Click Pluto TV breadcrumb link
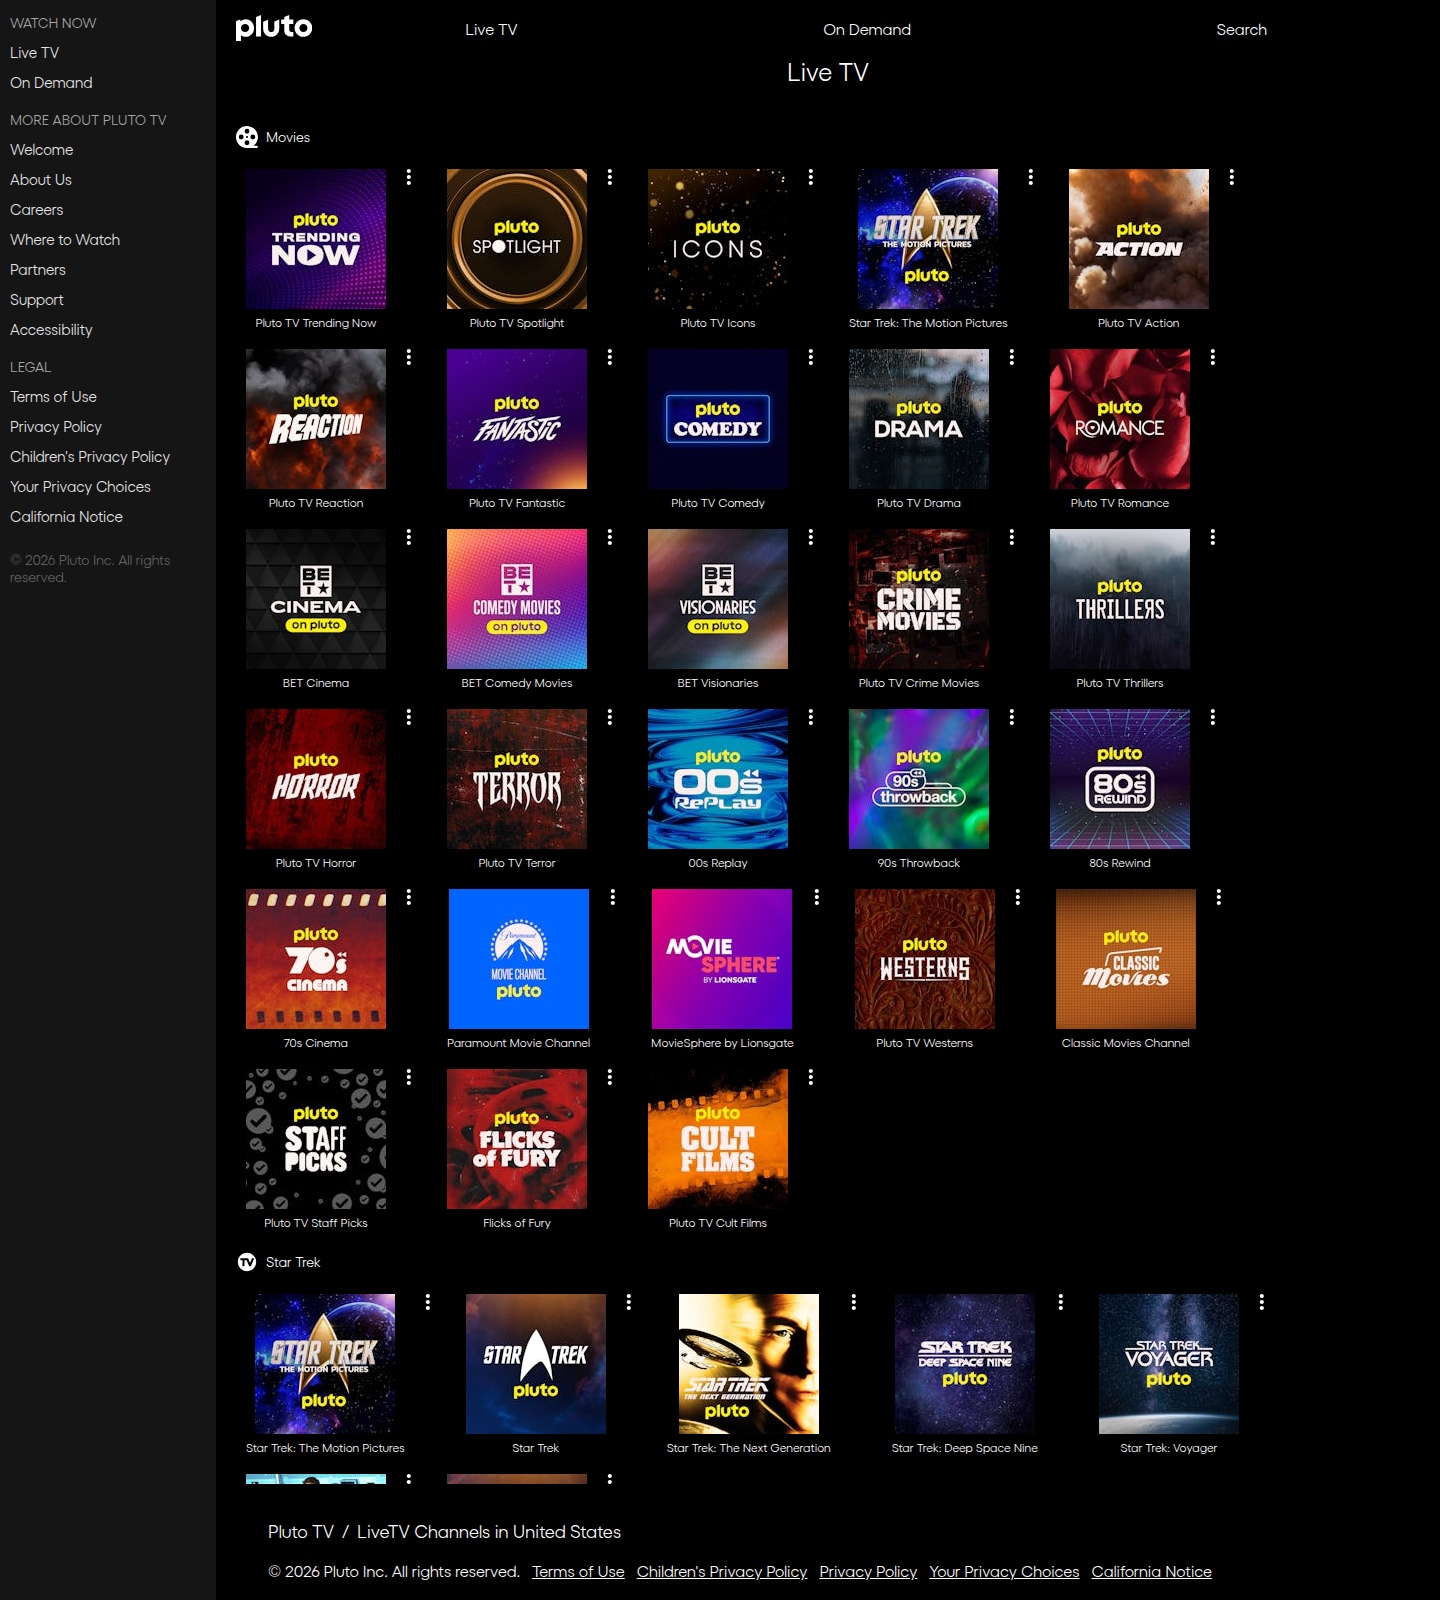Image resolution: width=1440 pixels, height=1600 pixels. coord(301,1532)
